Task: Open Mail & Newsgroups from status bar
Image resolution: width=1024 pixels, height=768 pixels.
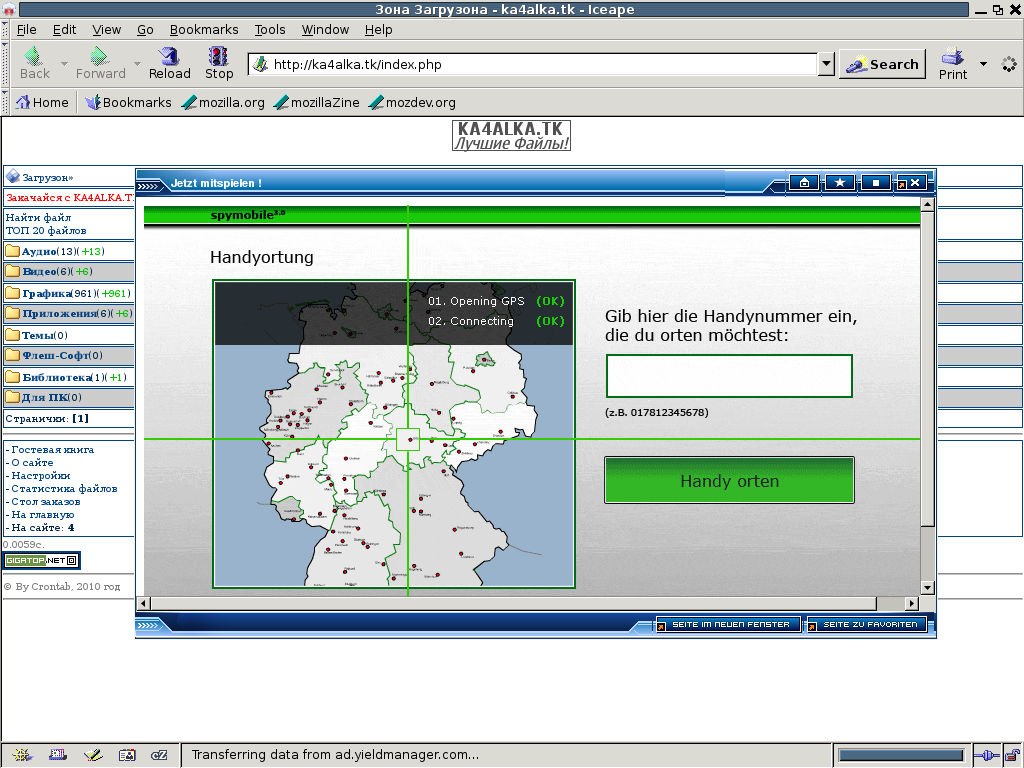Action: pos(58,755)
